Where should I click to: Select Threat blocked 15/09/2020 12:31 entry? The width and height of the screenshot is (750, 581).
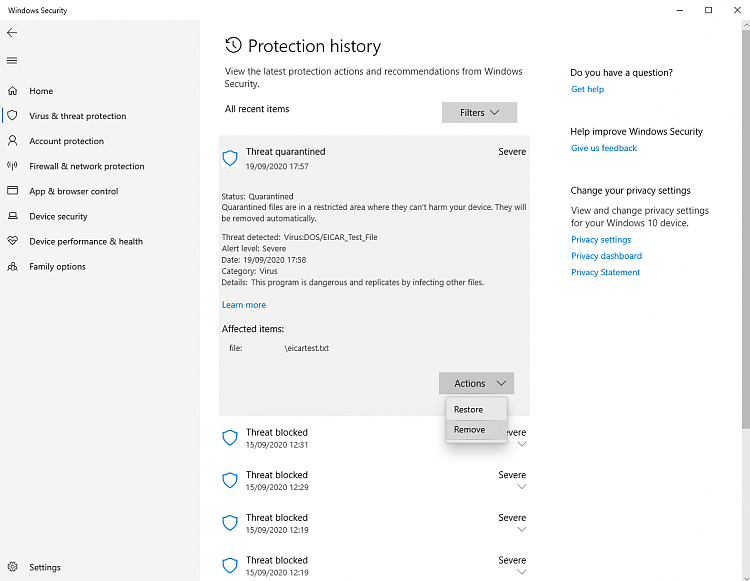374,438
